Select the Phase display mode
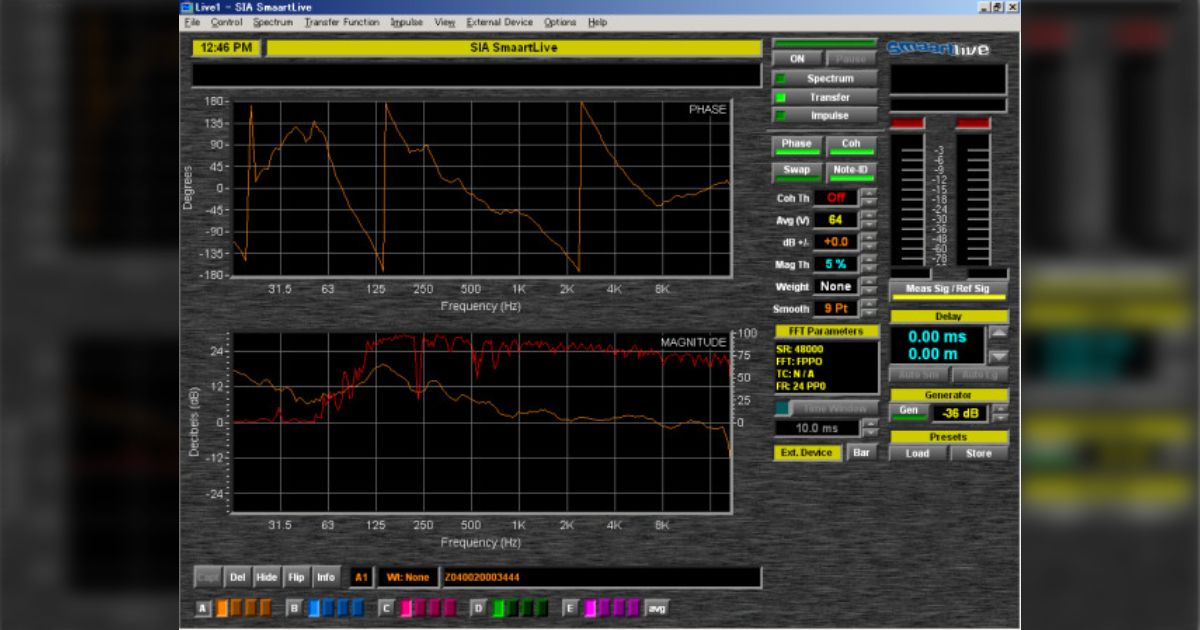Screen dimensions: 1200x630 pyautogui.click(x=797, y=142)
